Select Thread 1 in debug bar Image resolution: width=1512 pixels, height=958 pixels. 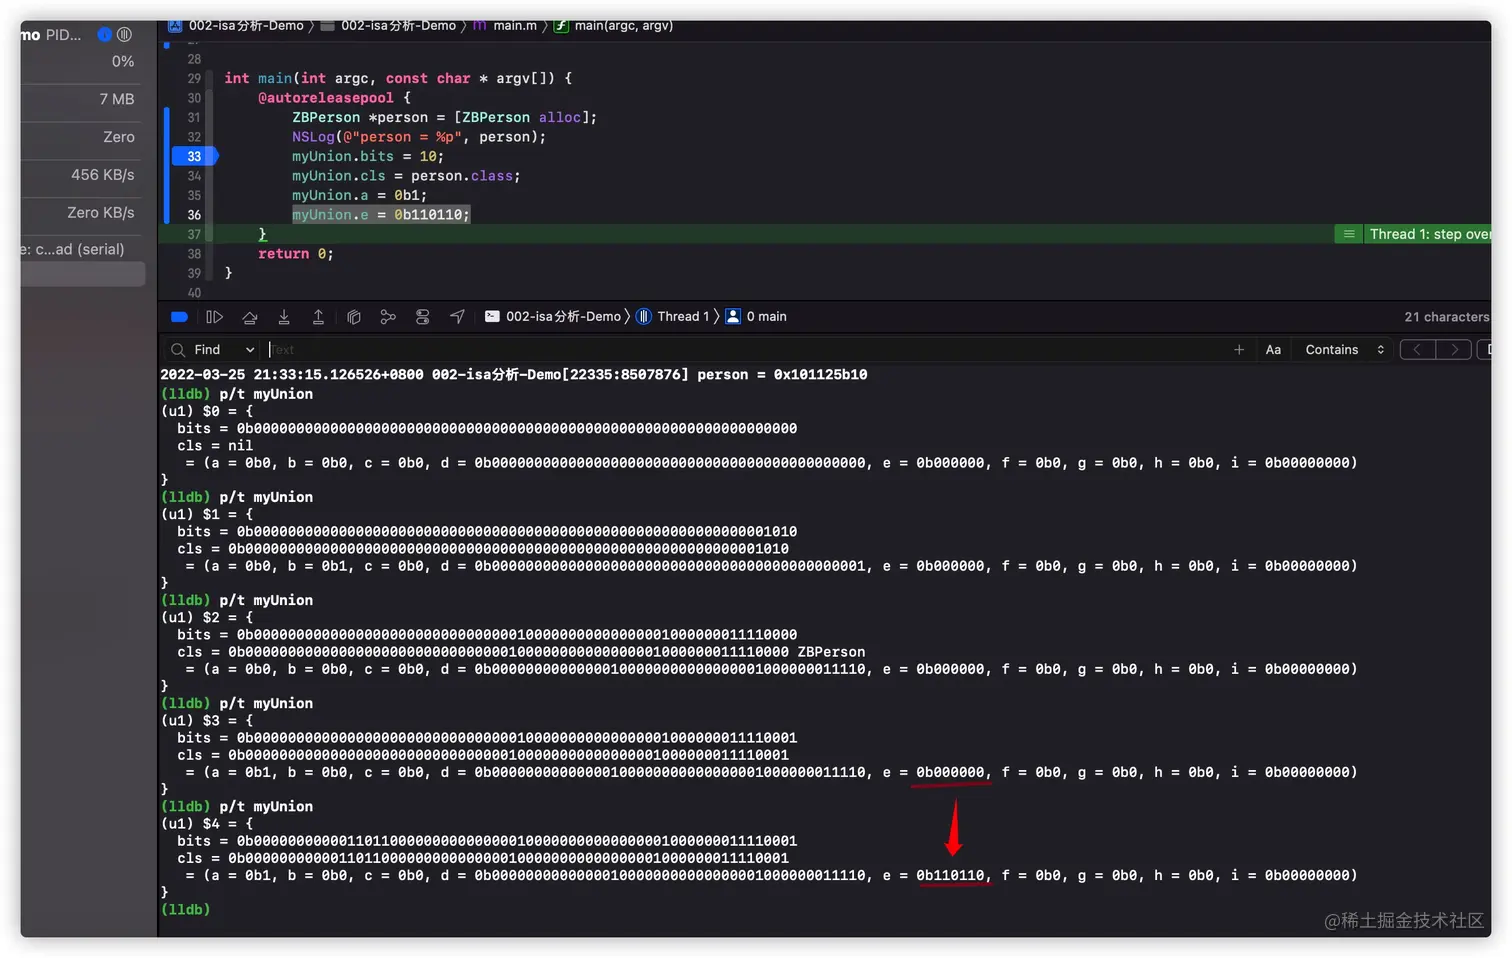coord(673,317)
